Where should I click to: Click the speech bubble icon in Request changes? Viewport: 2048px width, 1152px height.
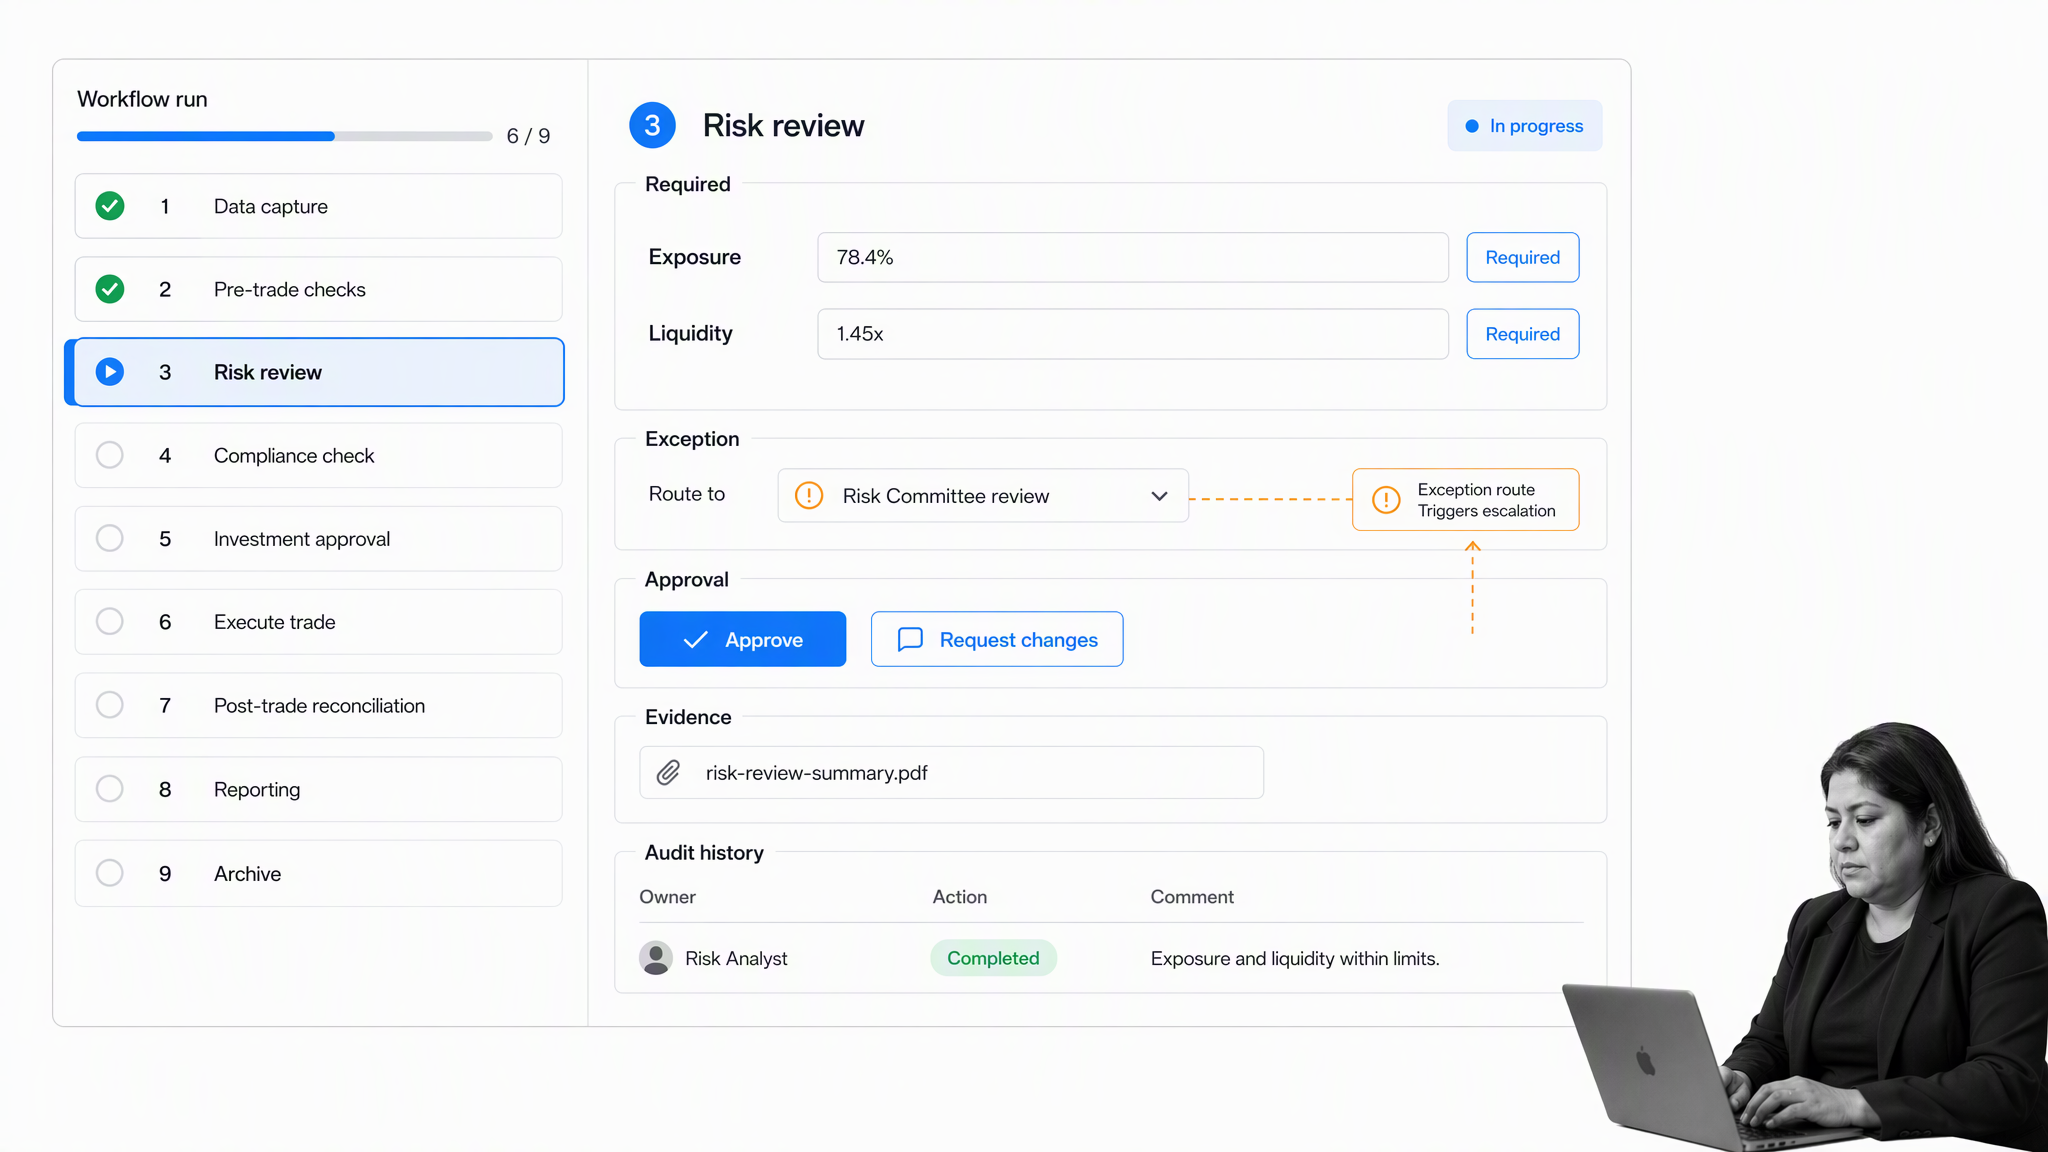(x=910, y=639)
